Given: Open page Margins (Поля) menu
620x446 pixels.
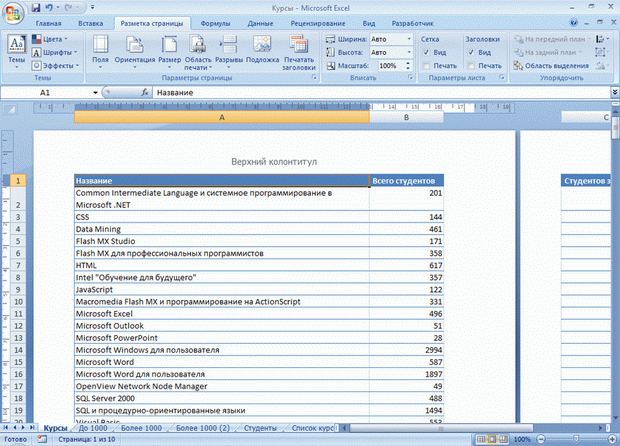Looking at the screenshot, I should tap(100, 52).
